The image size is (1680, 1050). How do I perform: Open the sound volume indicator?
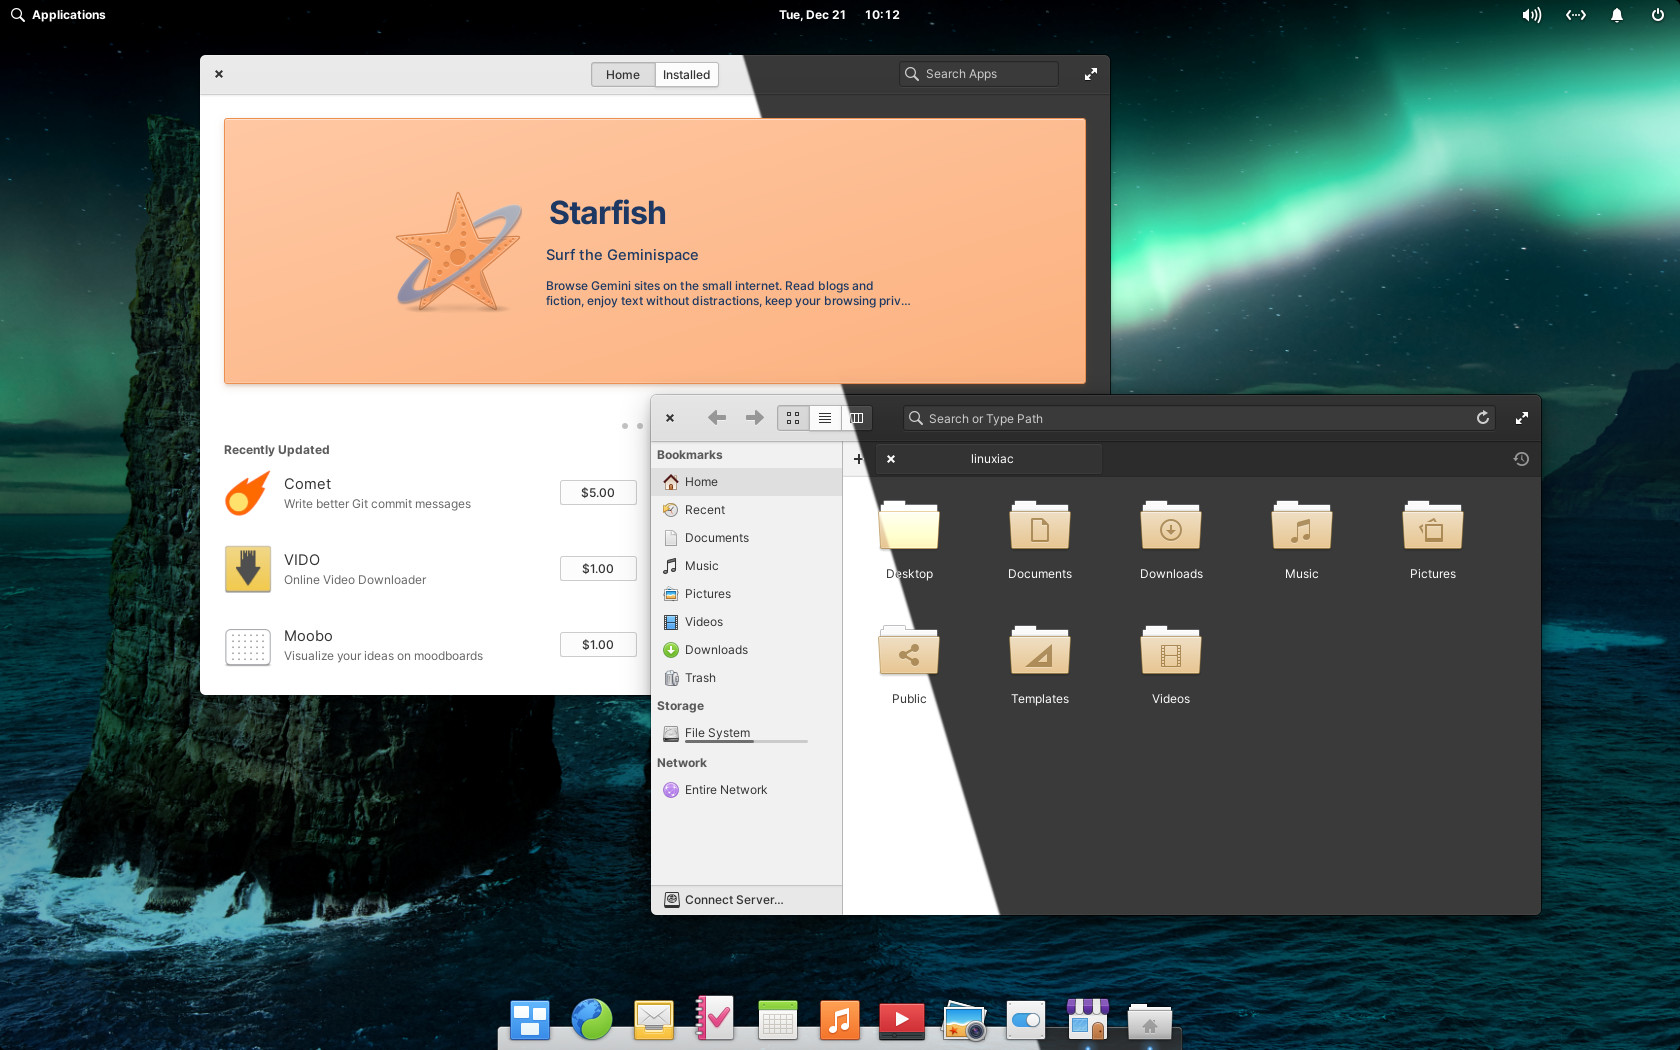coord(1531,15)
